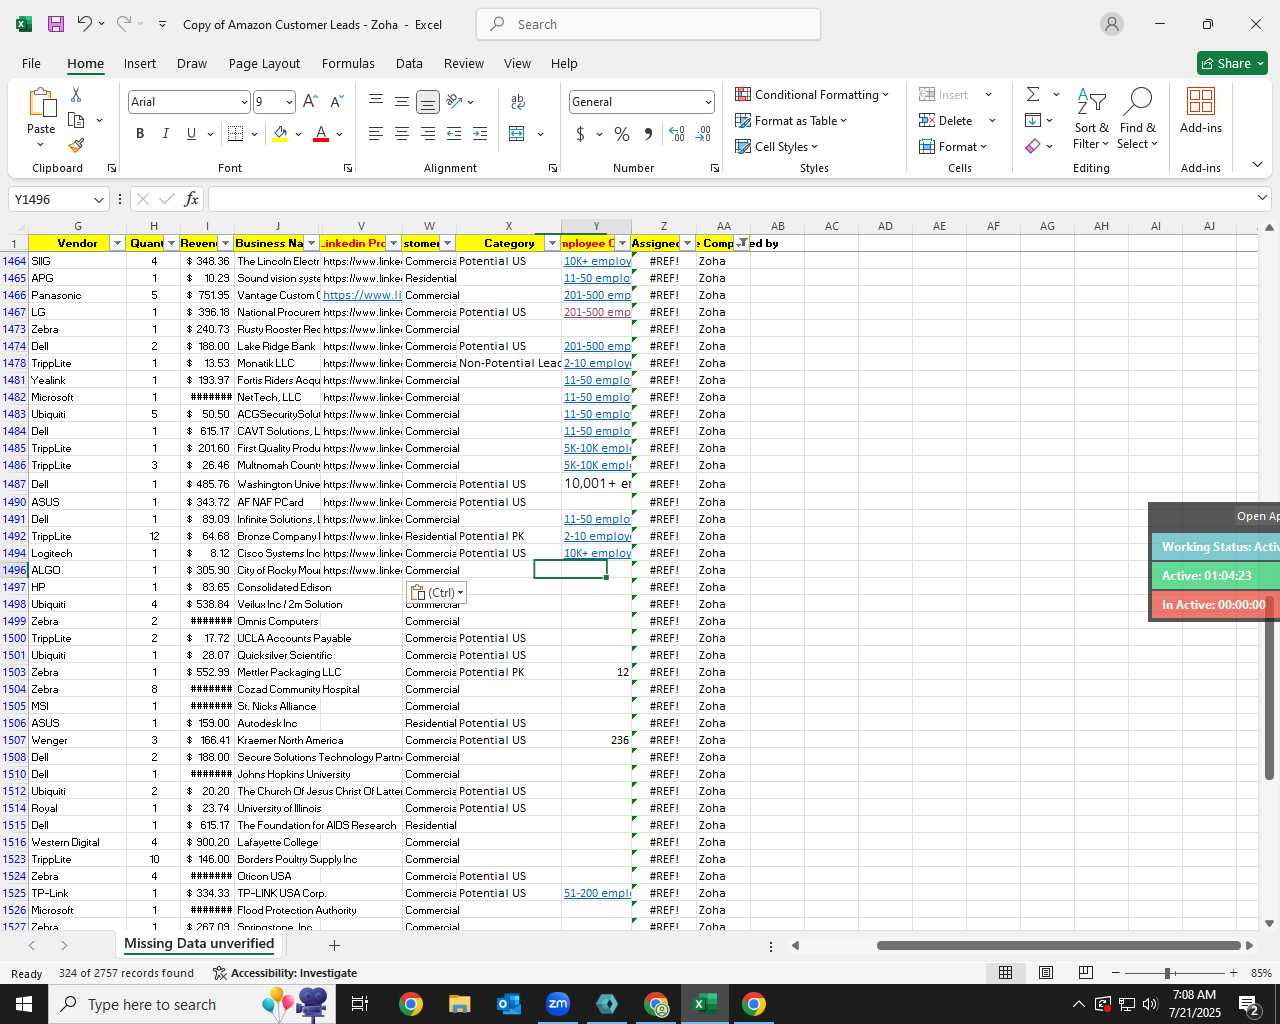Click the Fill Color yellow swatch button
Image resolution: width=1280 pixels, height=1024 pixels.
pos(280,134)
